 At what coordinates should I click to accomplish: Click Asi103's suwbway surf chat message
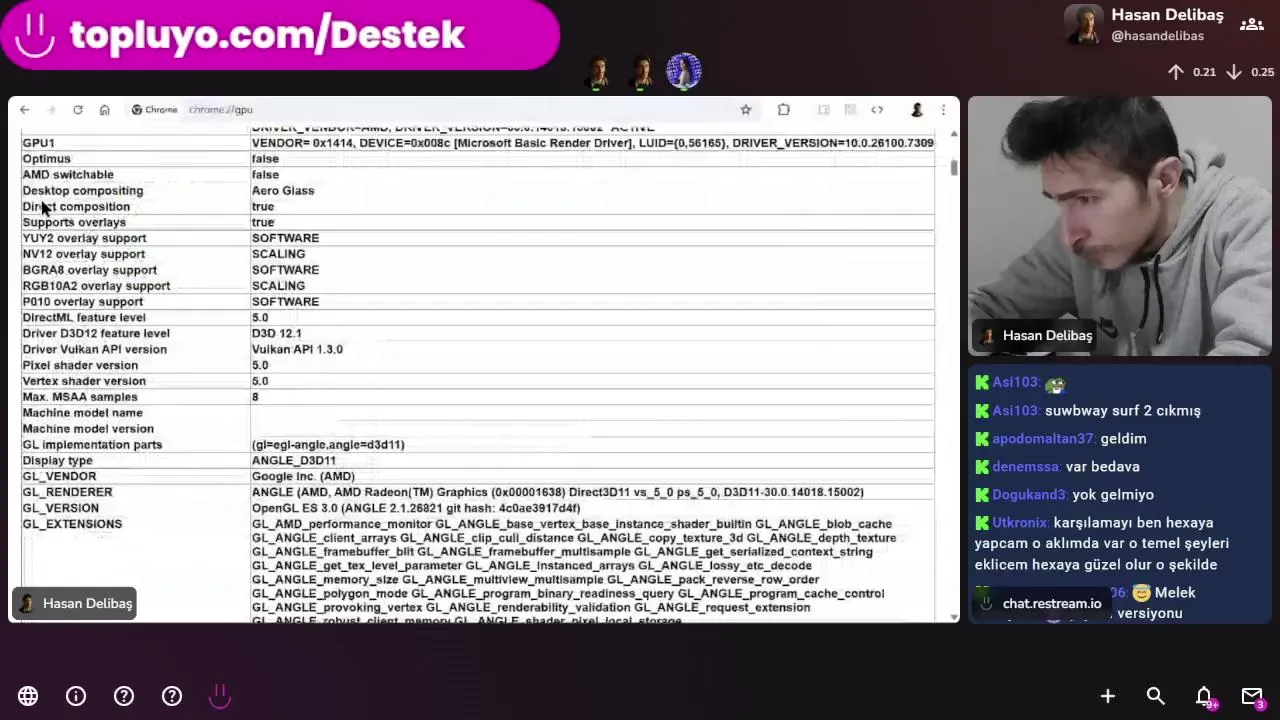coord(1123,411)
